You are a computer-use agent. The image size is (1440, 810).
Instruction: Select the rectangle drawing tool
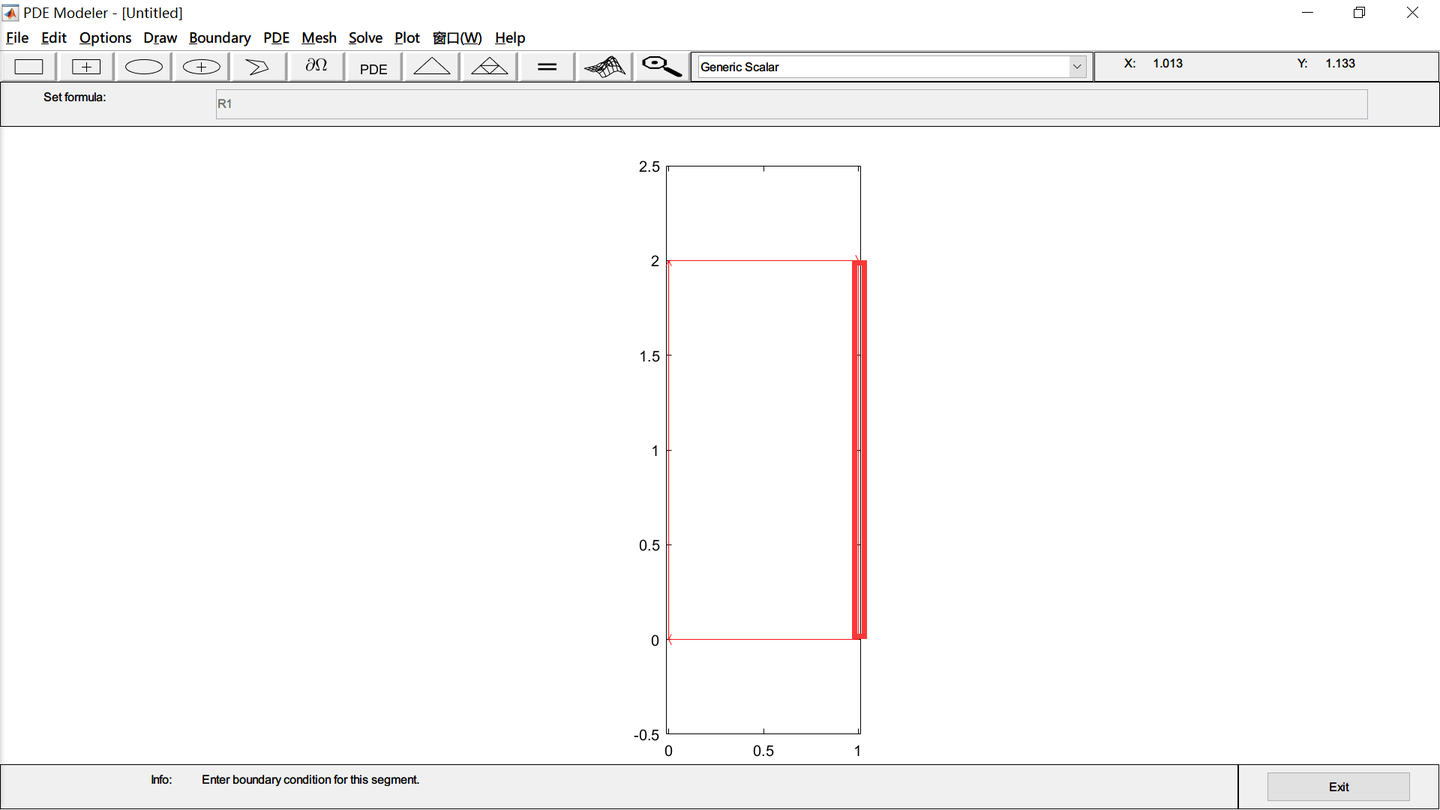click(28, 66)
